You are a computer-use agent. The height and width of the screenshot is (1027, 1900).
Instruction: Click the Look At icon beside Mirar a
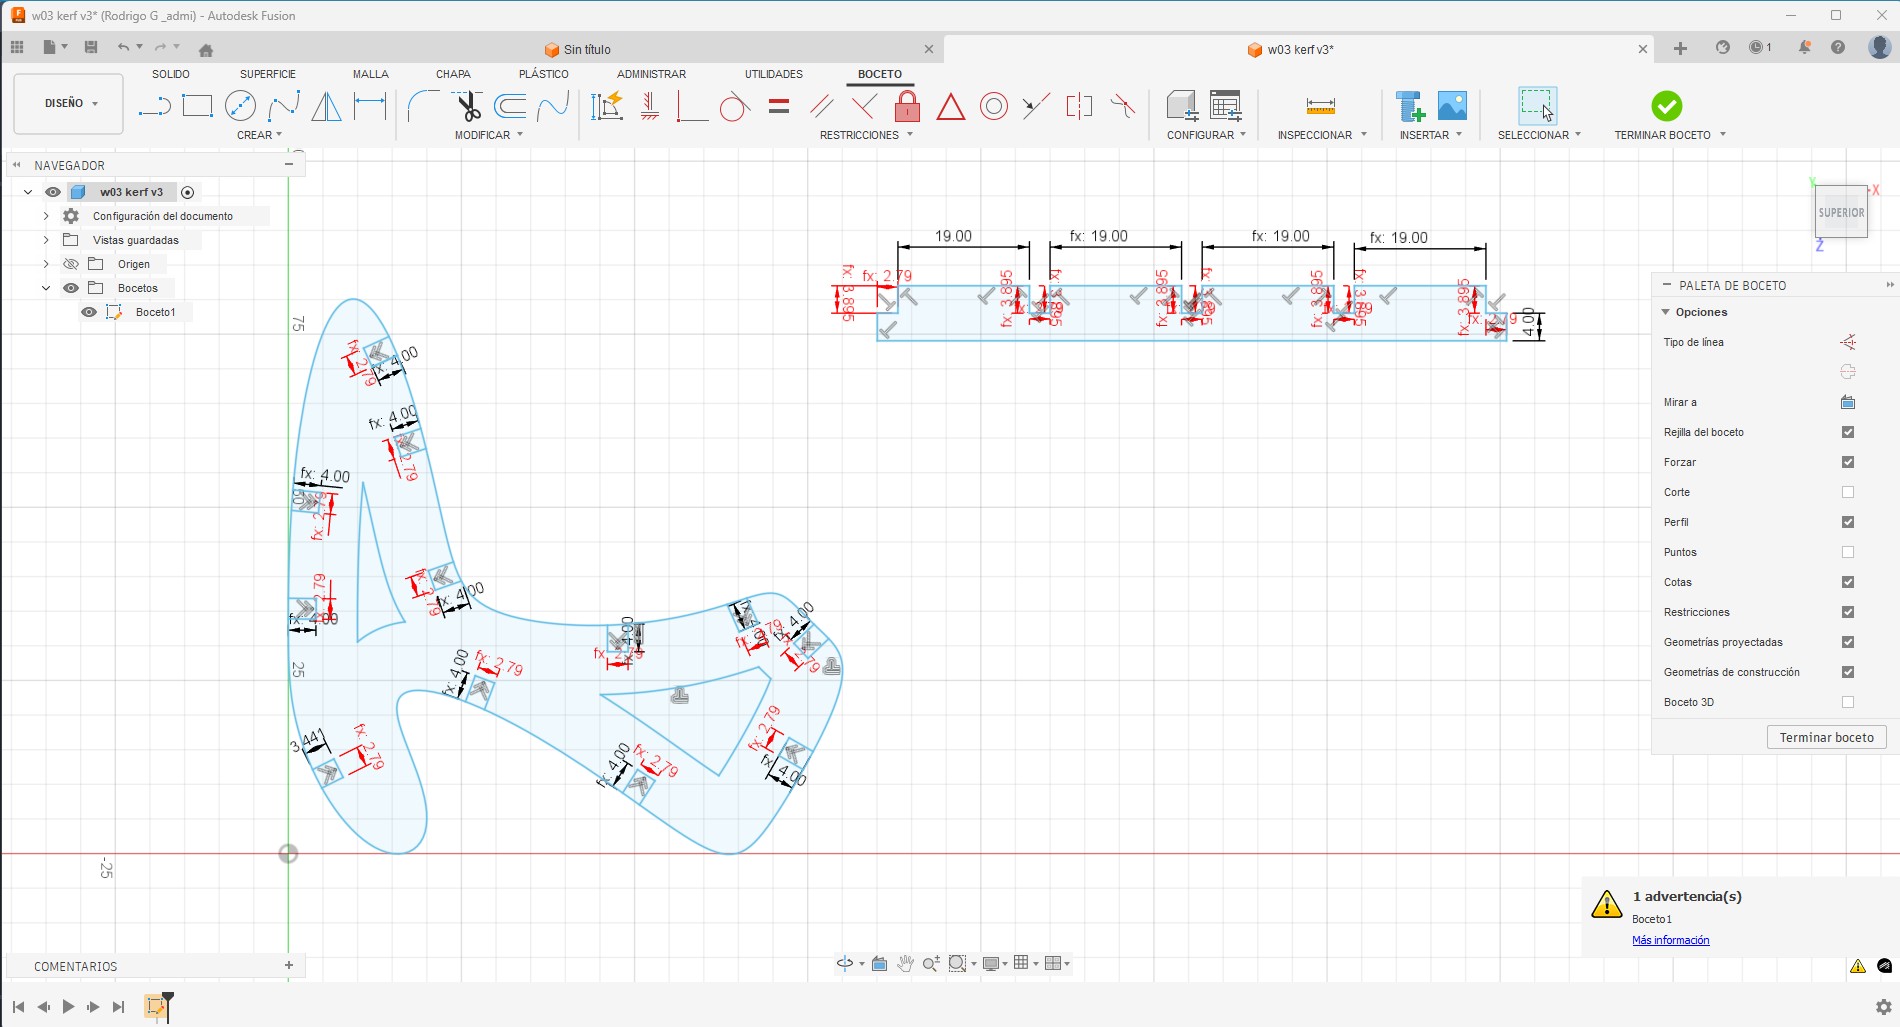(x=1848, y=402)
